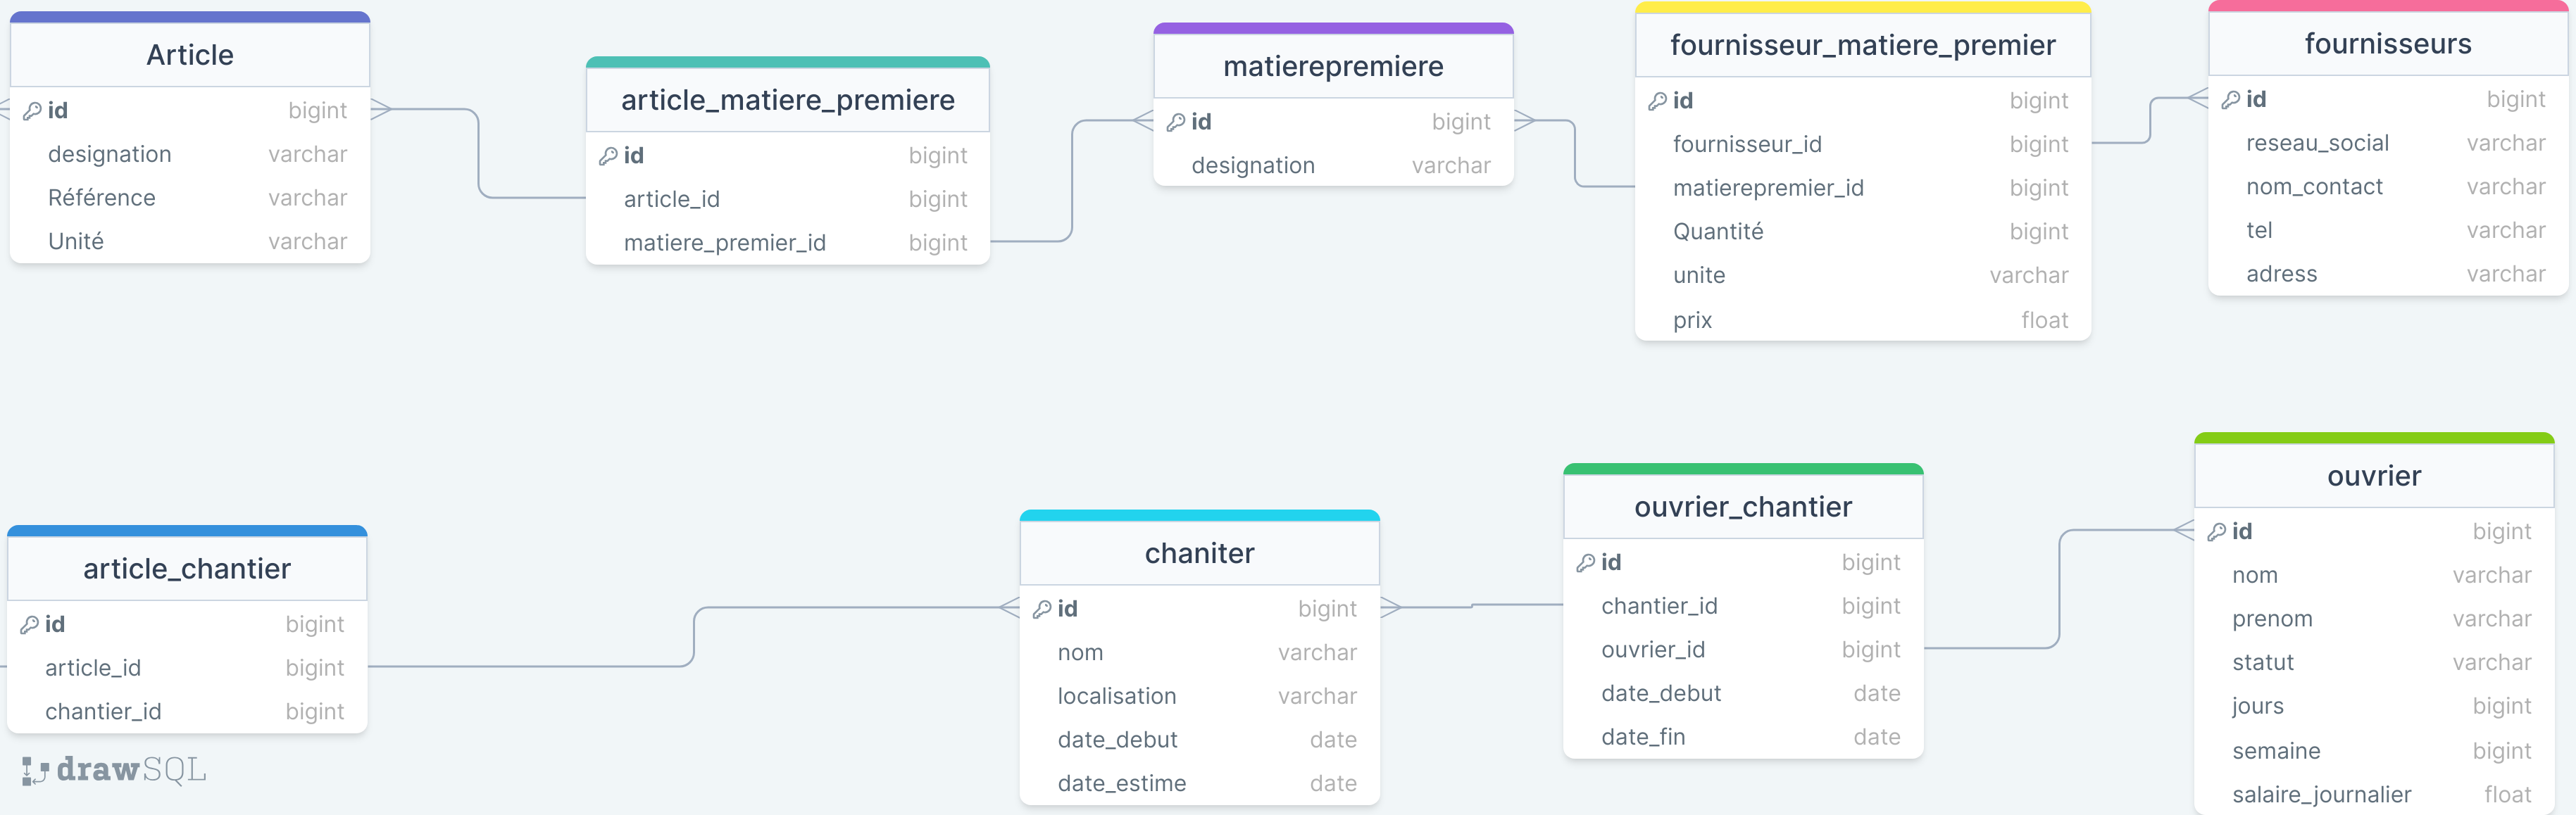
Task: Select the salaire_journalier column in ouvrier
Action: (x=2374, y=794)
